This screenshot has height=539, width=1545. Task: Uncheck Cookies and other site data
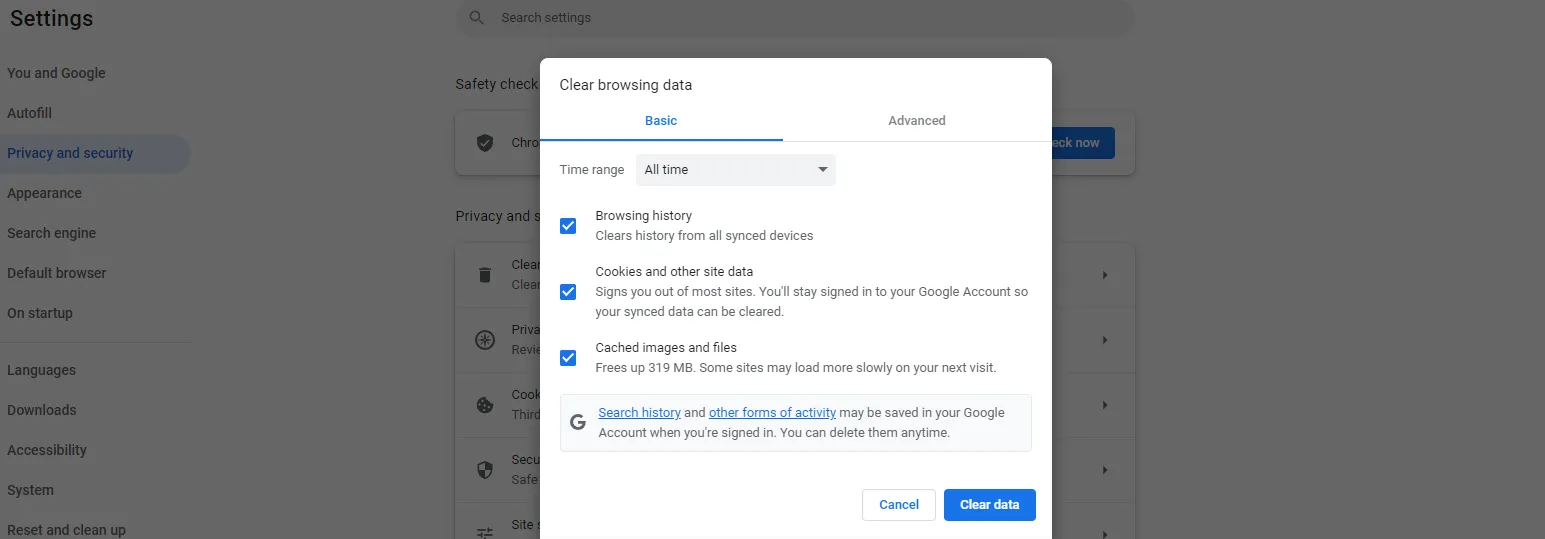point(568,292)
